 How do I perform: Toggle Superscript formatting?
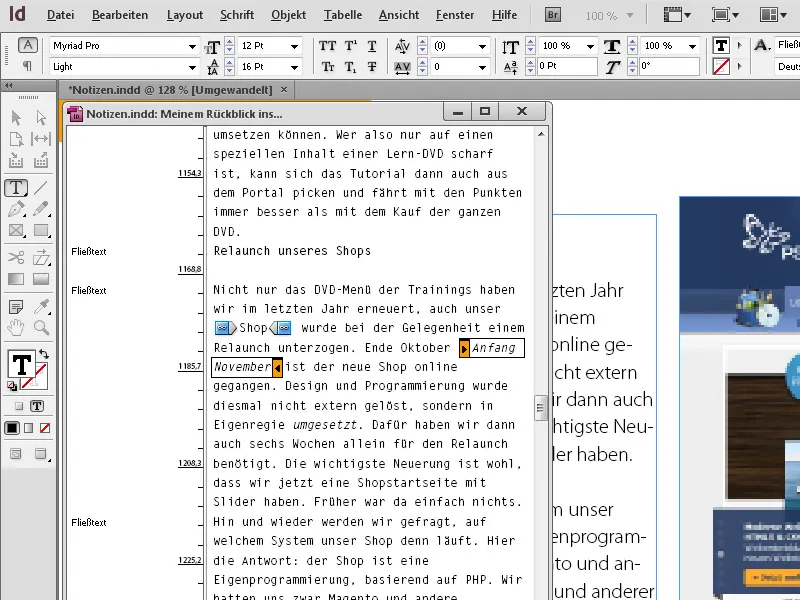point(351,46)
